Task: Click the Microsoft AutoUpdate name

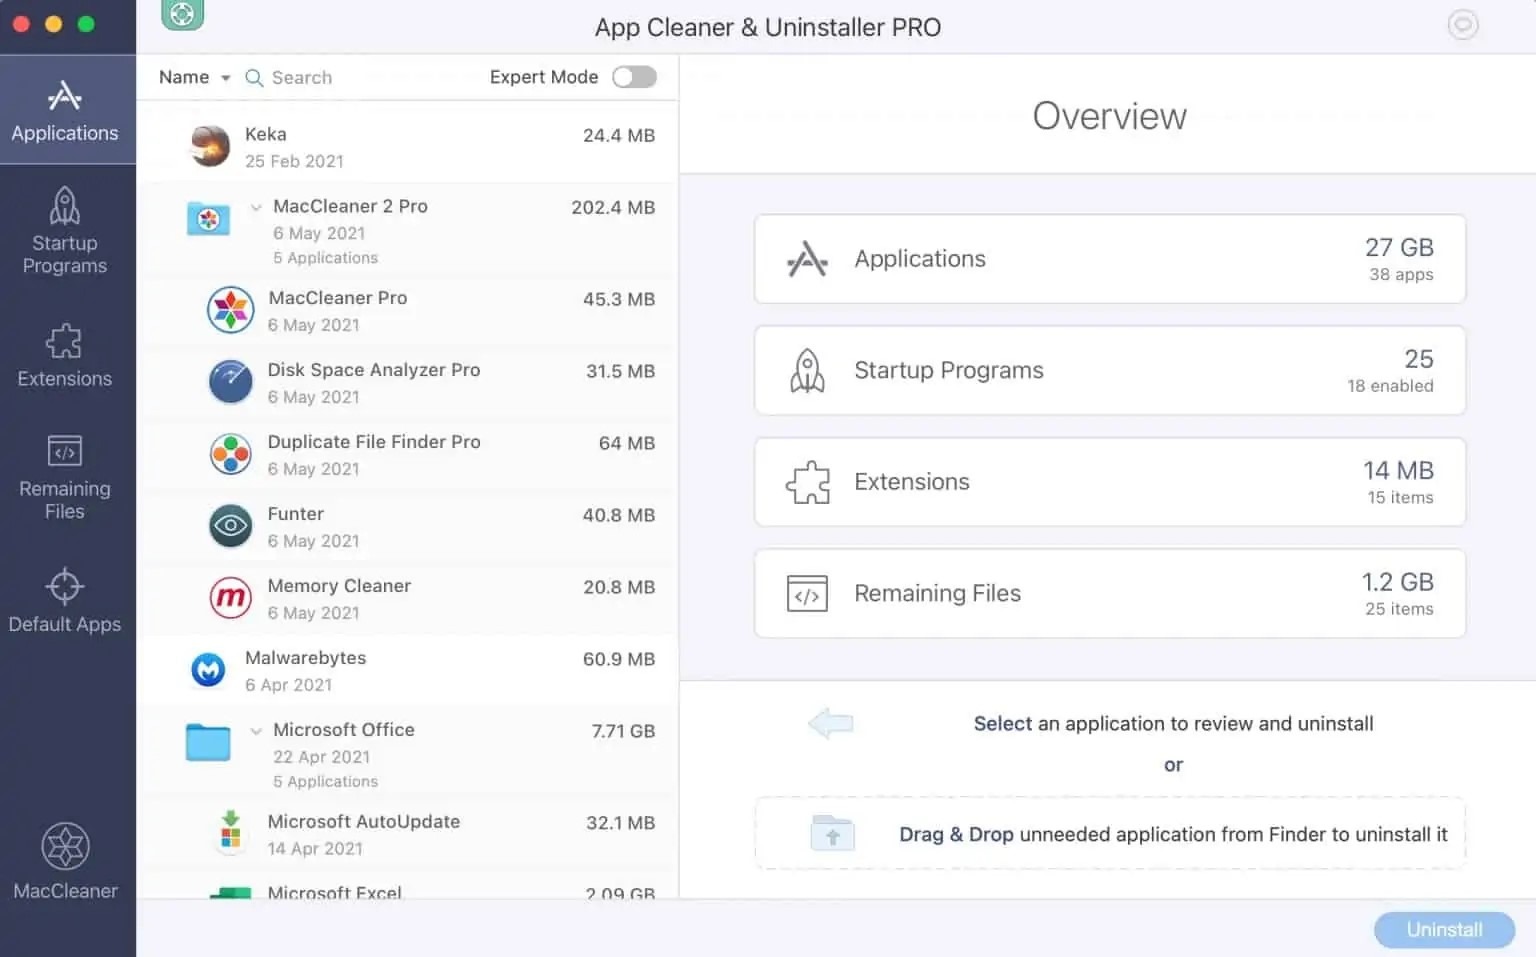Action: point(364,821)
